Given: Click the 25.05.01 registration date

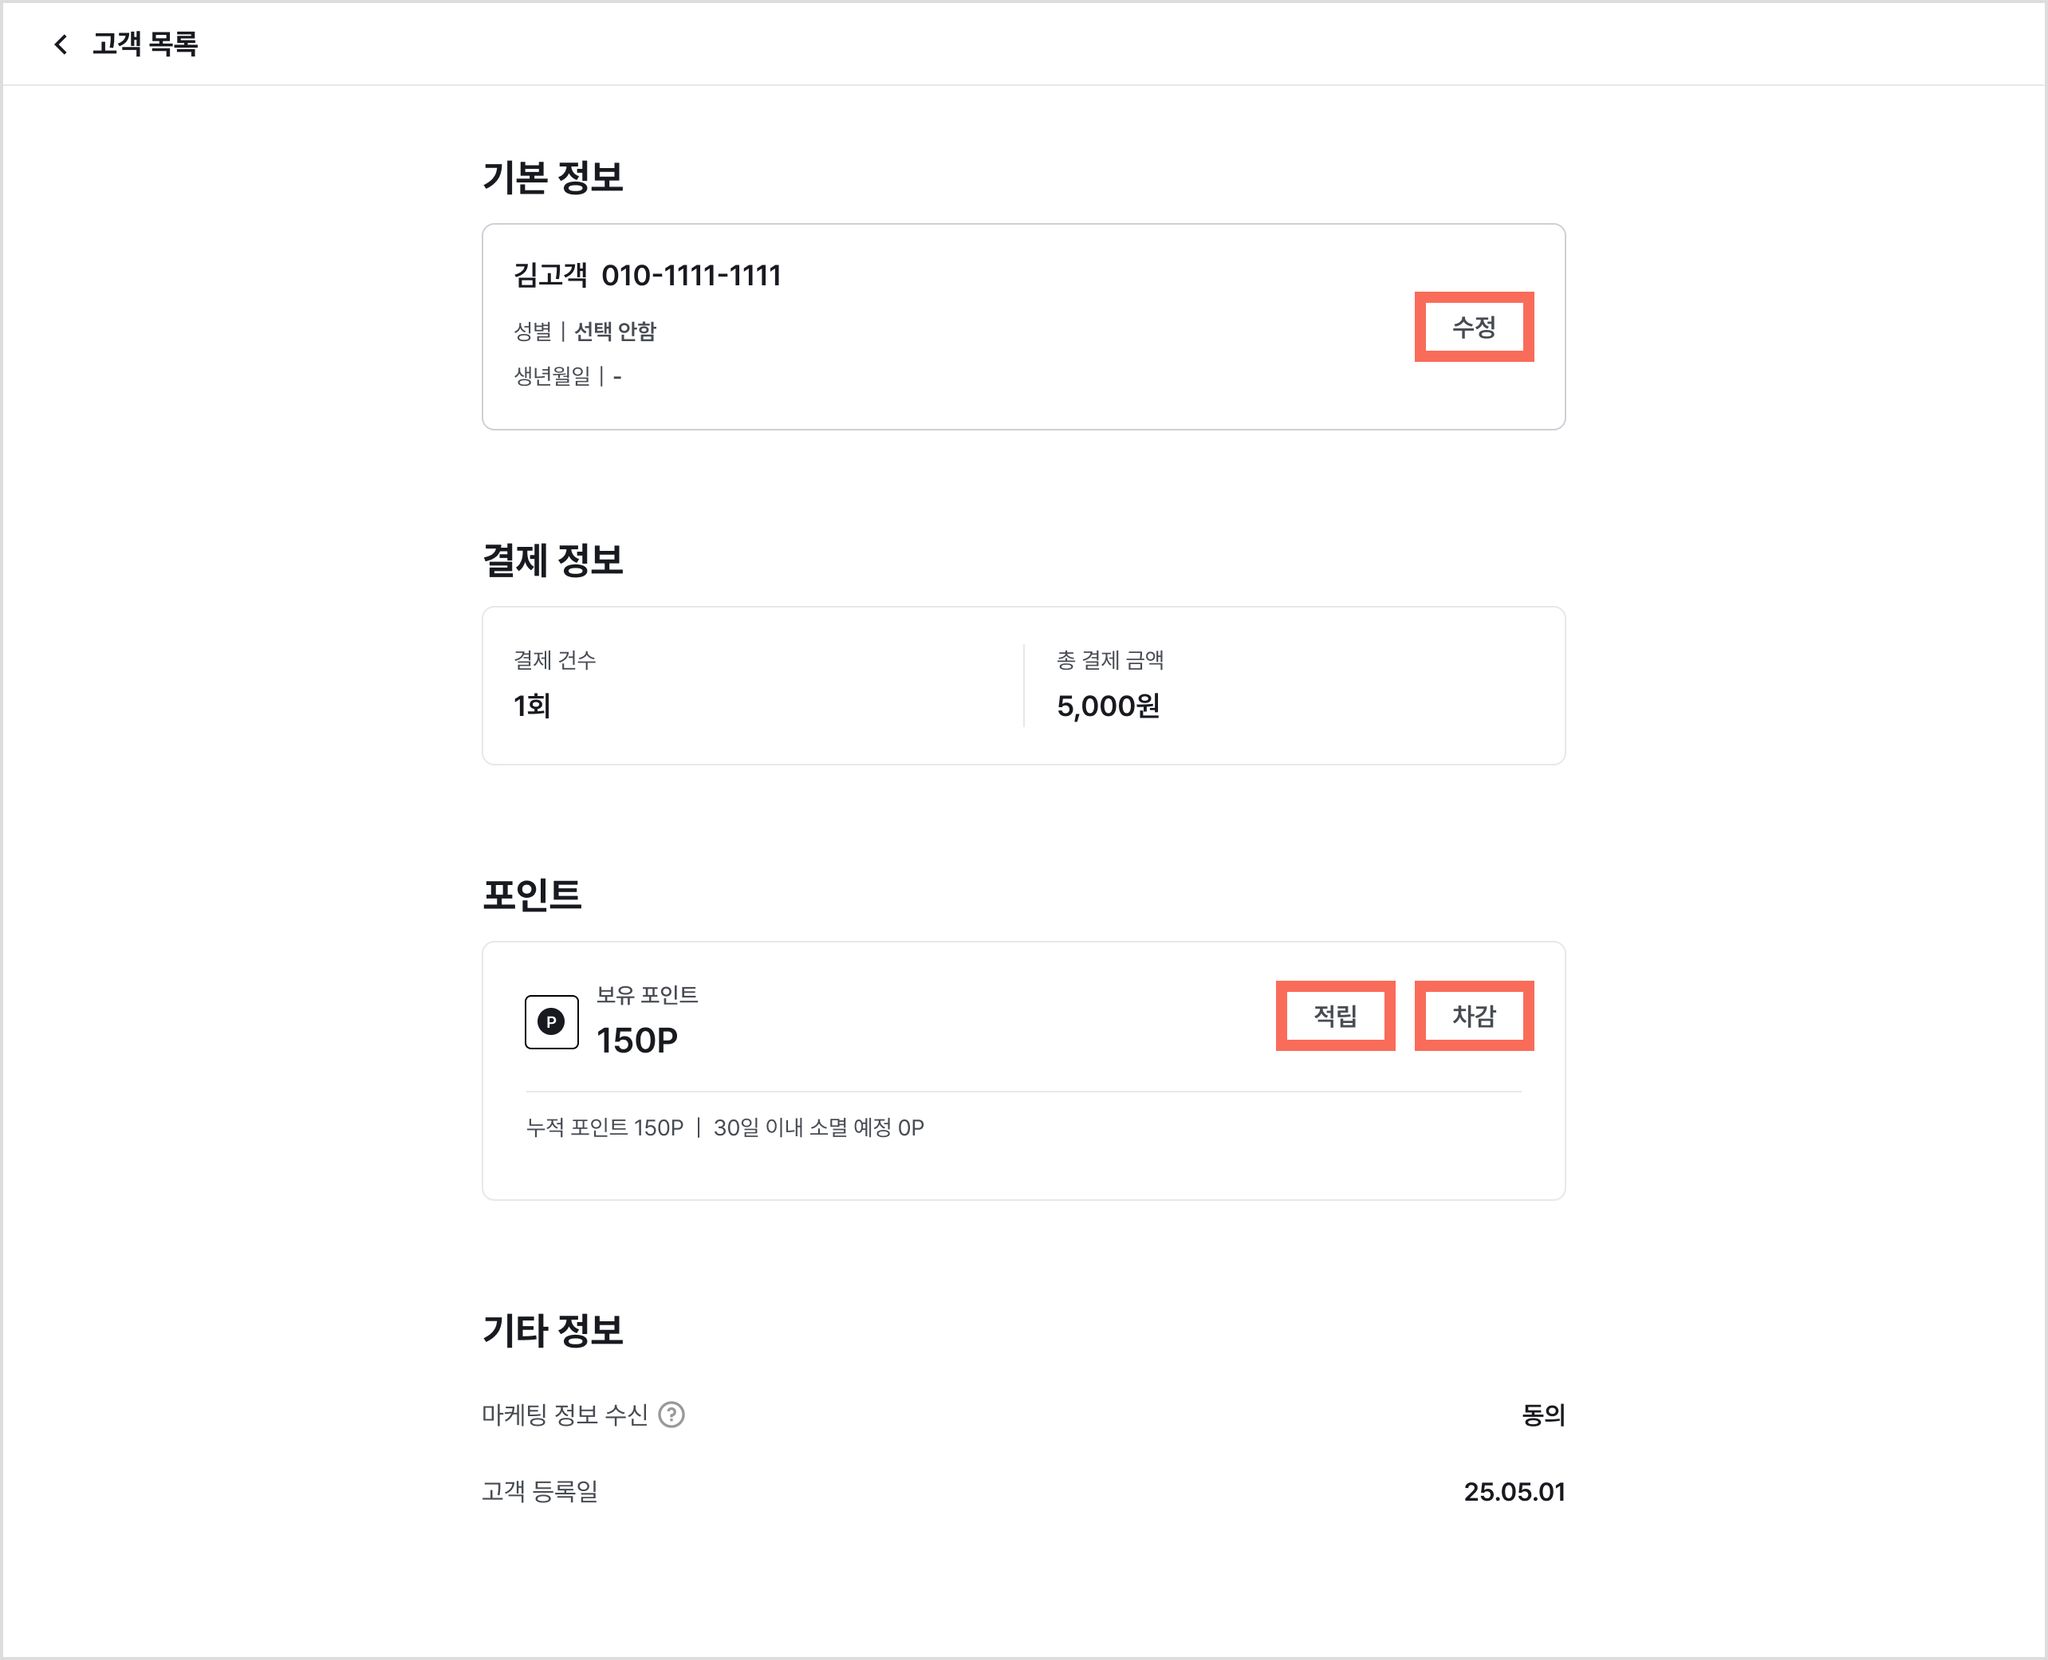Looking at the screenshot, I should point(1514,1492).
